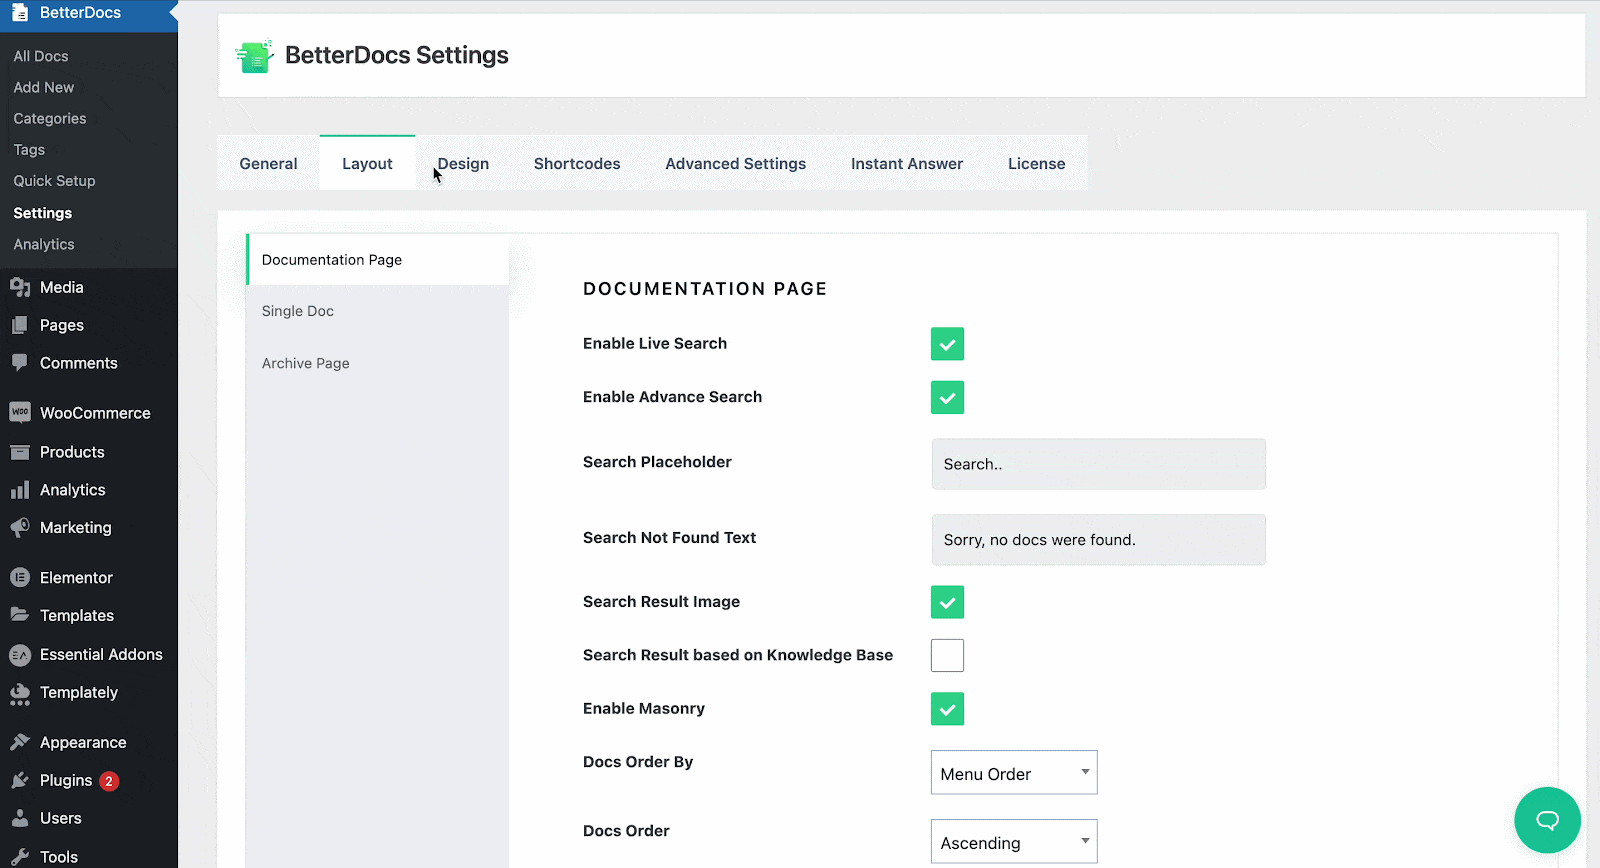Open BetterDocs Analytics submenu link
Image resolution: width=1600 pixels, height=868 pixels.
44,244
